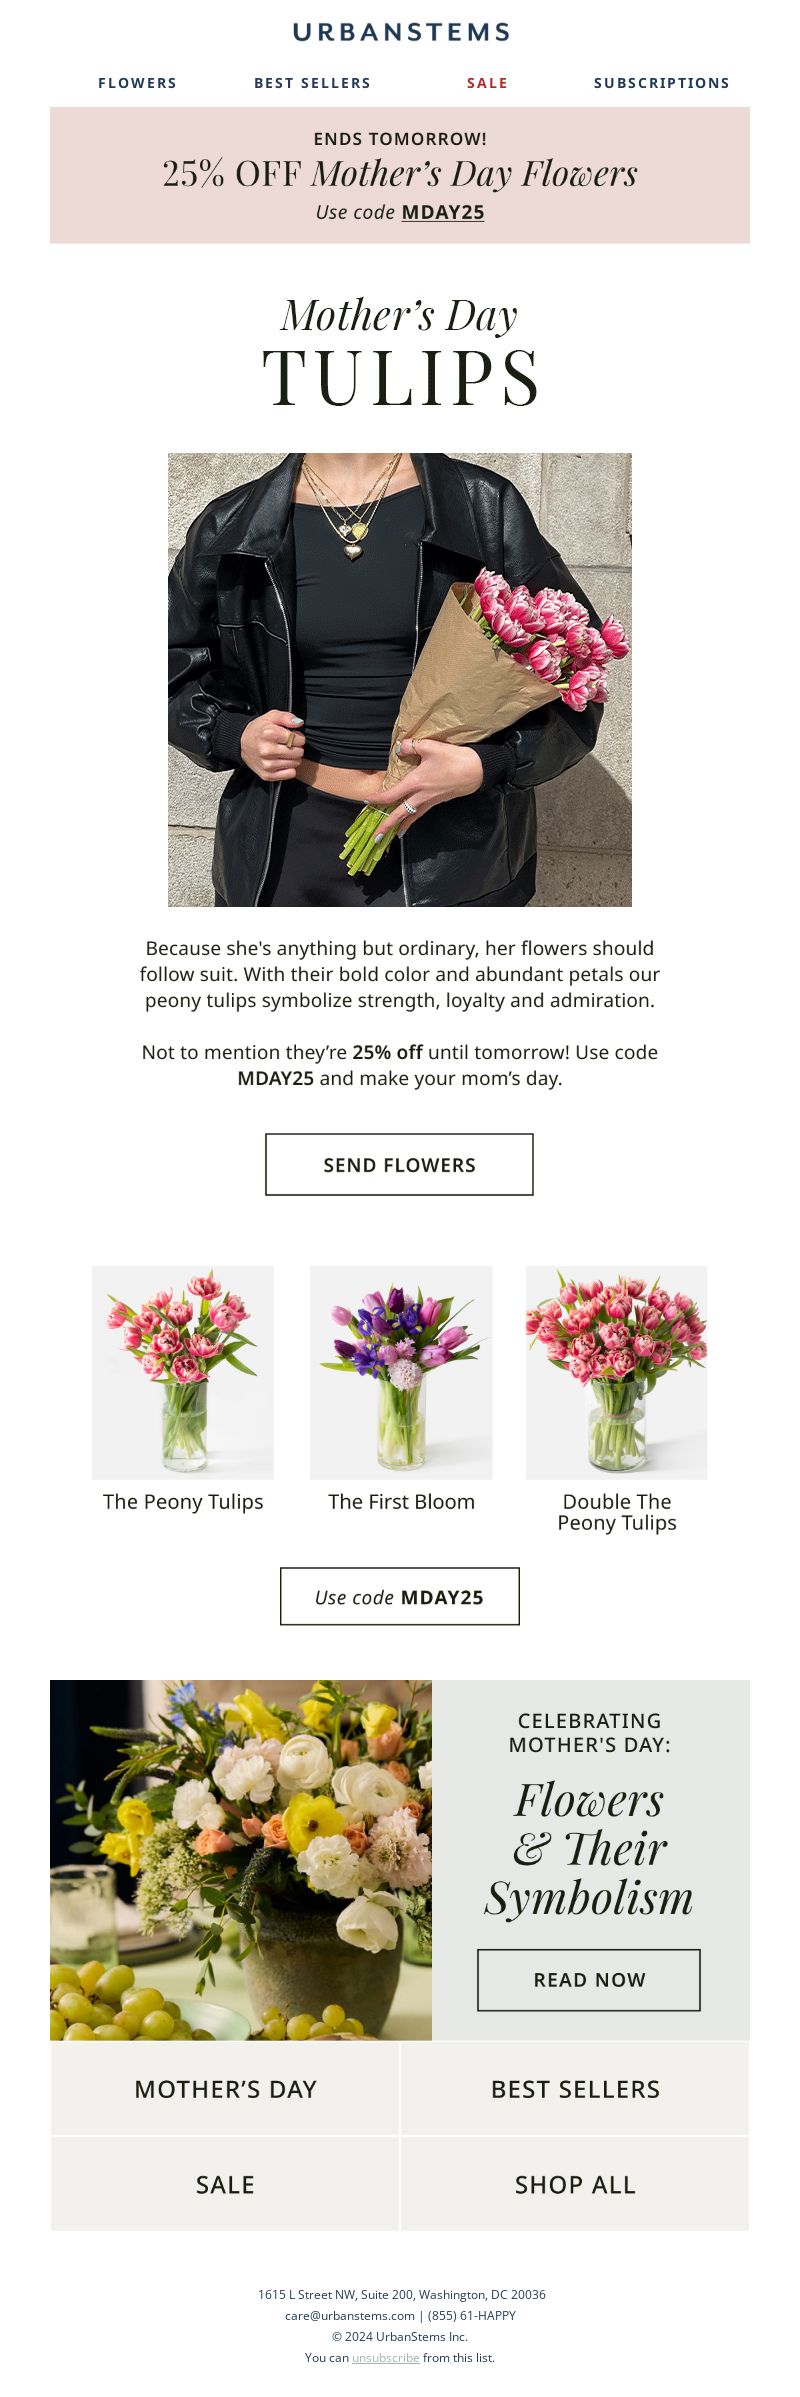Click the Use code MDAY25 button
This screenshot has width=800, height=2397.
click(400, 1596)
